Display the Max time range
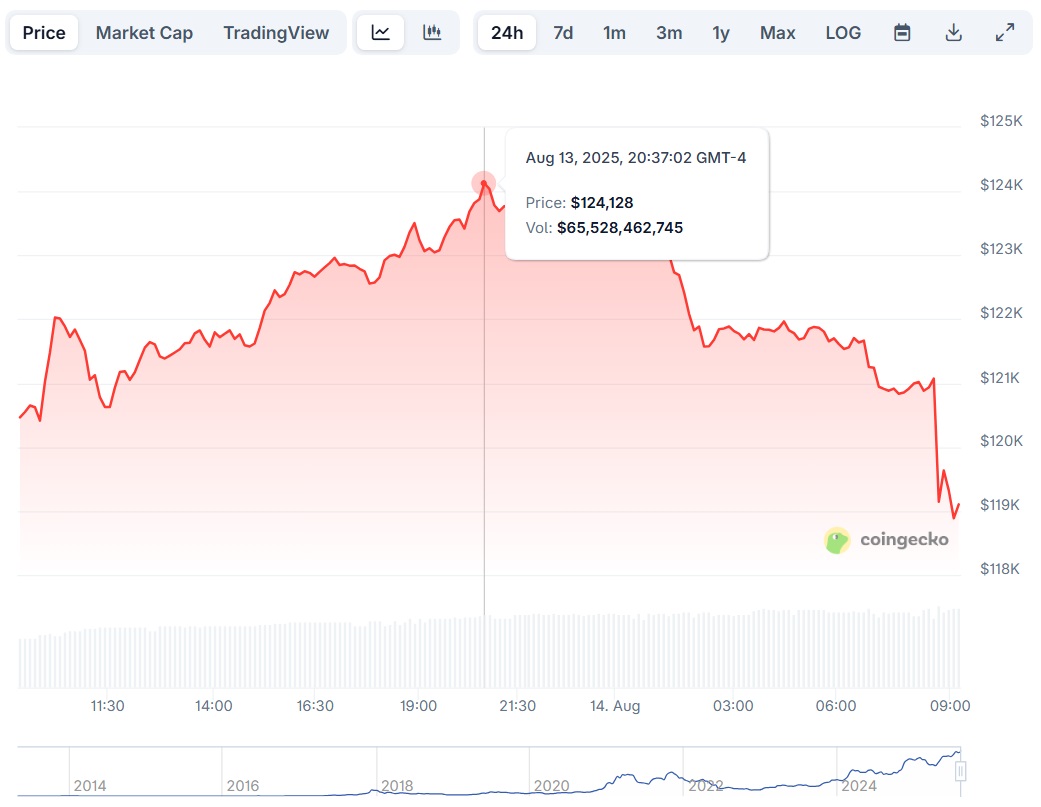Screen dimensions: 1041x807 click(x=777, y=32)
